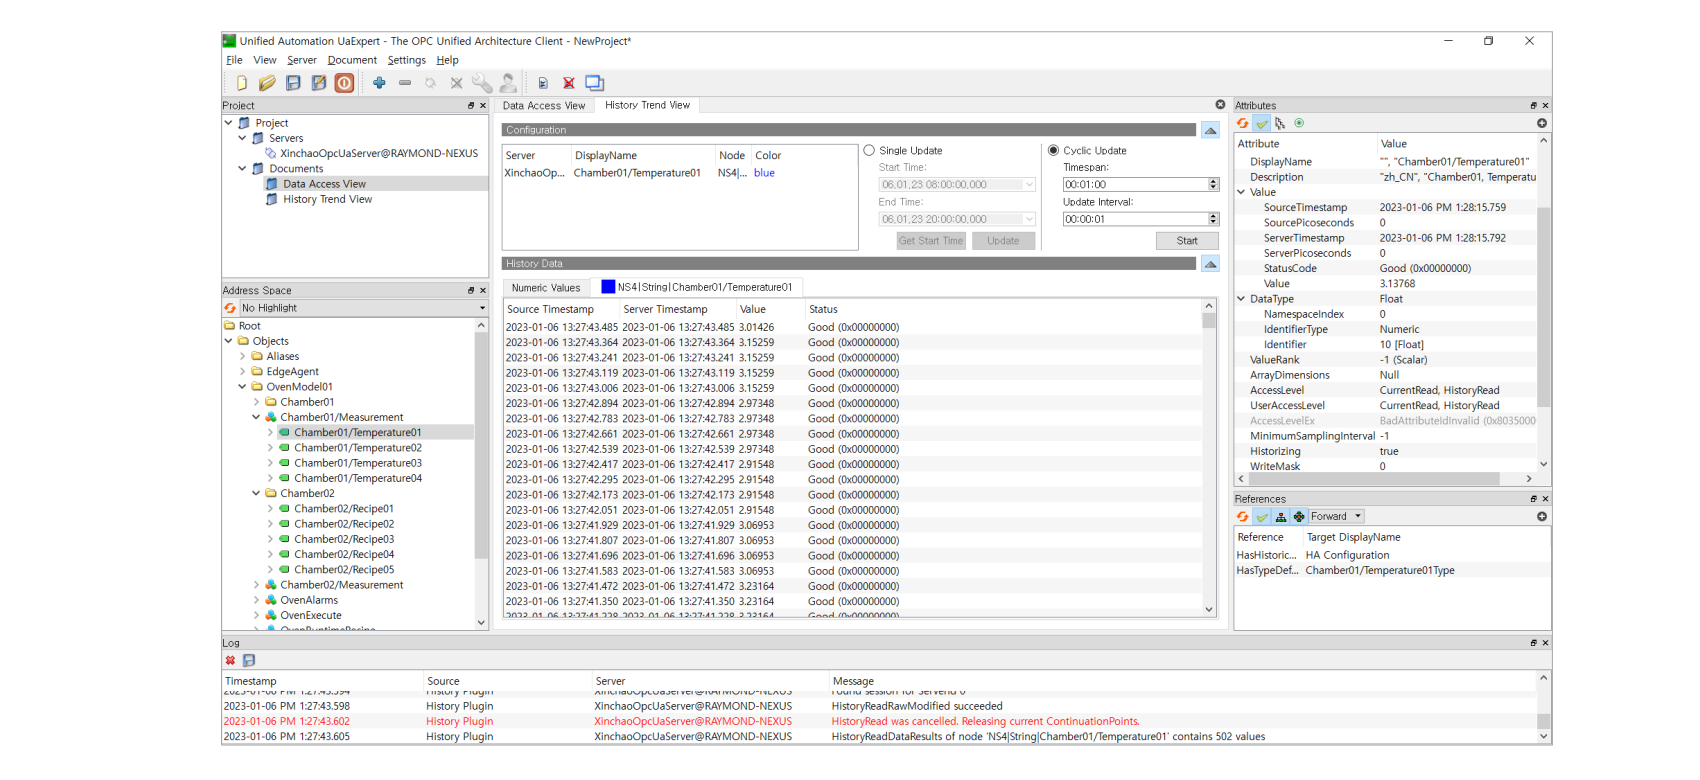The height and width of the screenshot is (780, 1700).
Task: Select the Cyclic Update radio button
Action: coord(1053,151)
